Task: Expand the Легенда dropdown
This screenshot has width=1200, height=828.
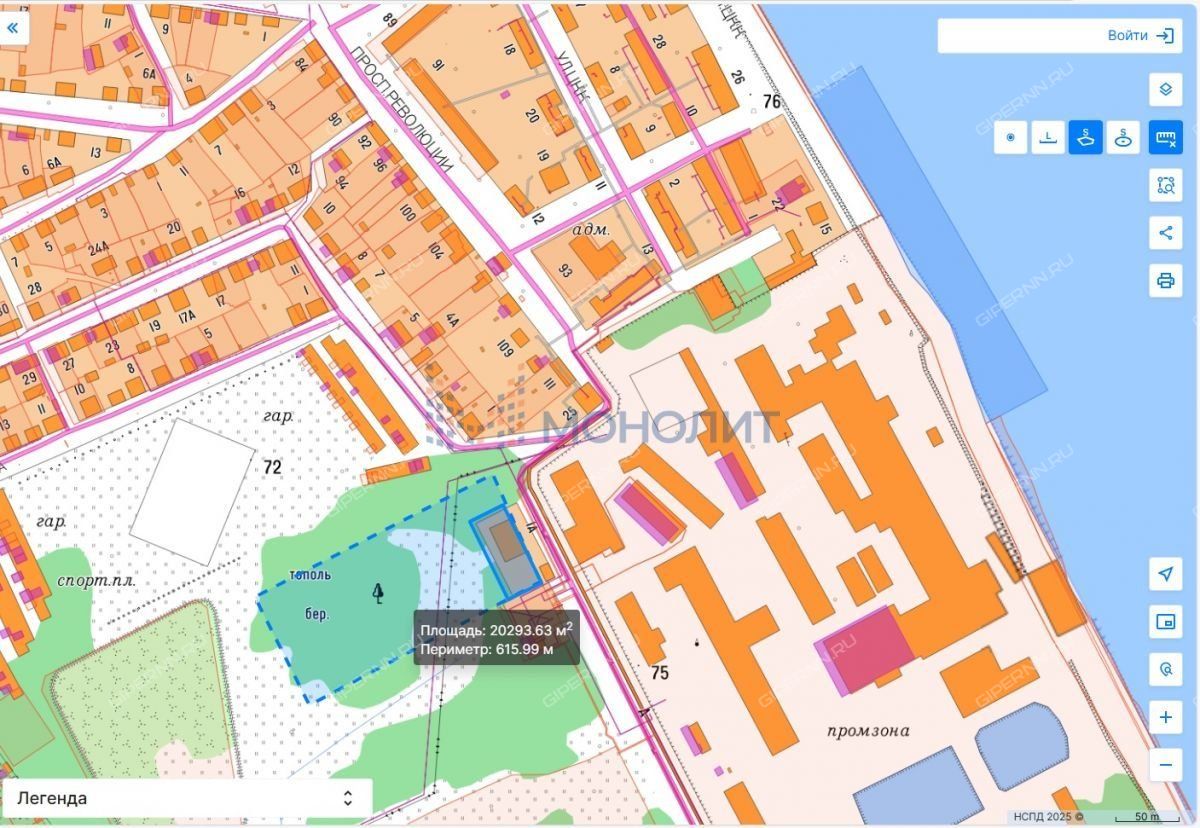Action: (x=186, y=798)
